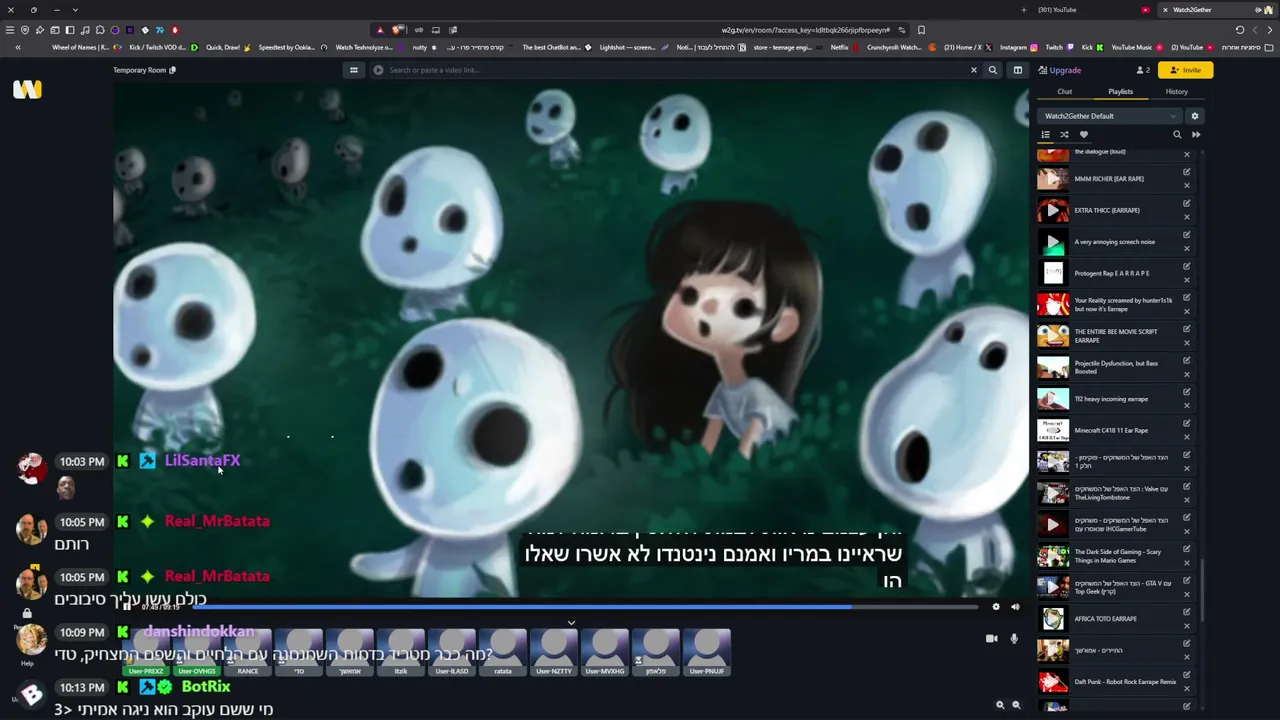Edit the Your Reality screamed item
The image size is (1280, 720).
tap(1187, 298)
